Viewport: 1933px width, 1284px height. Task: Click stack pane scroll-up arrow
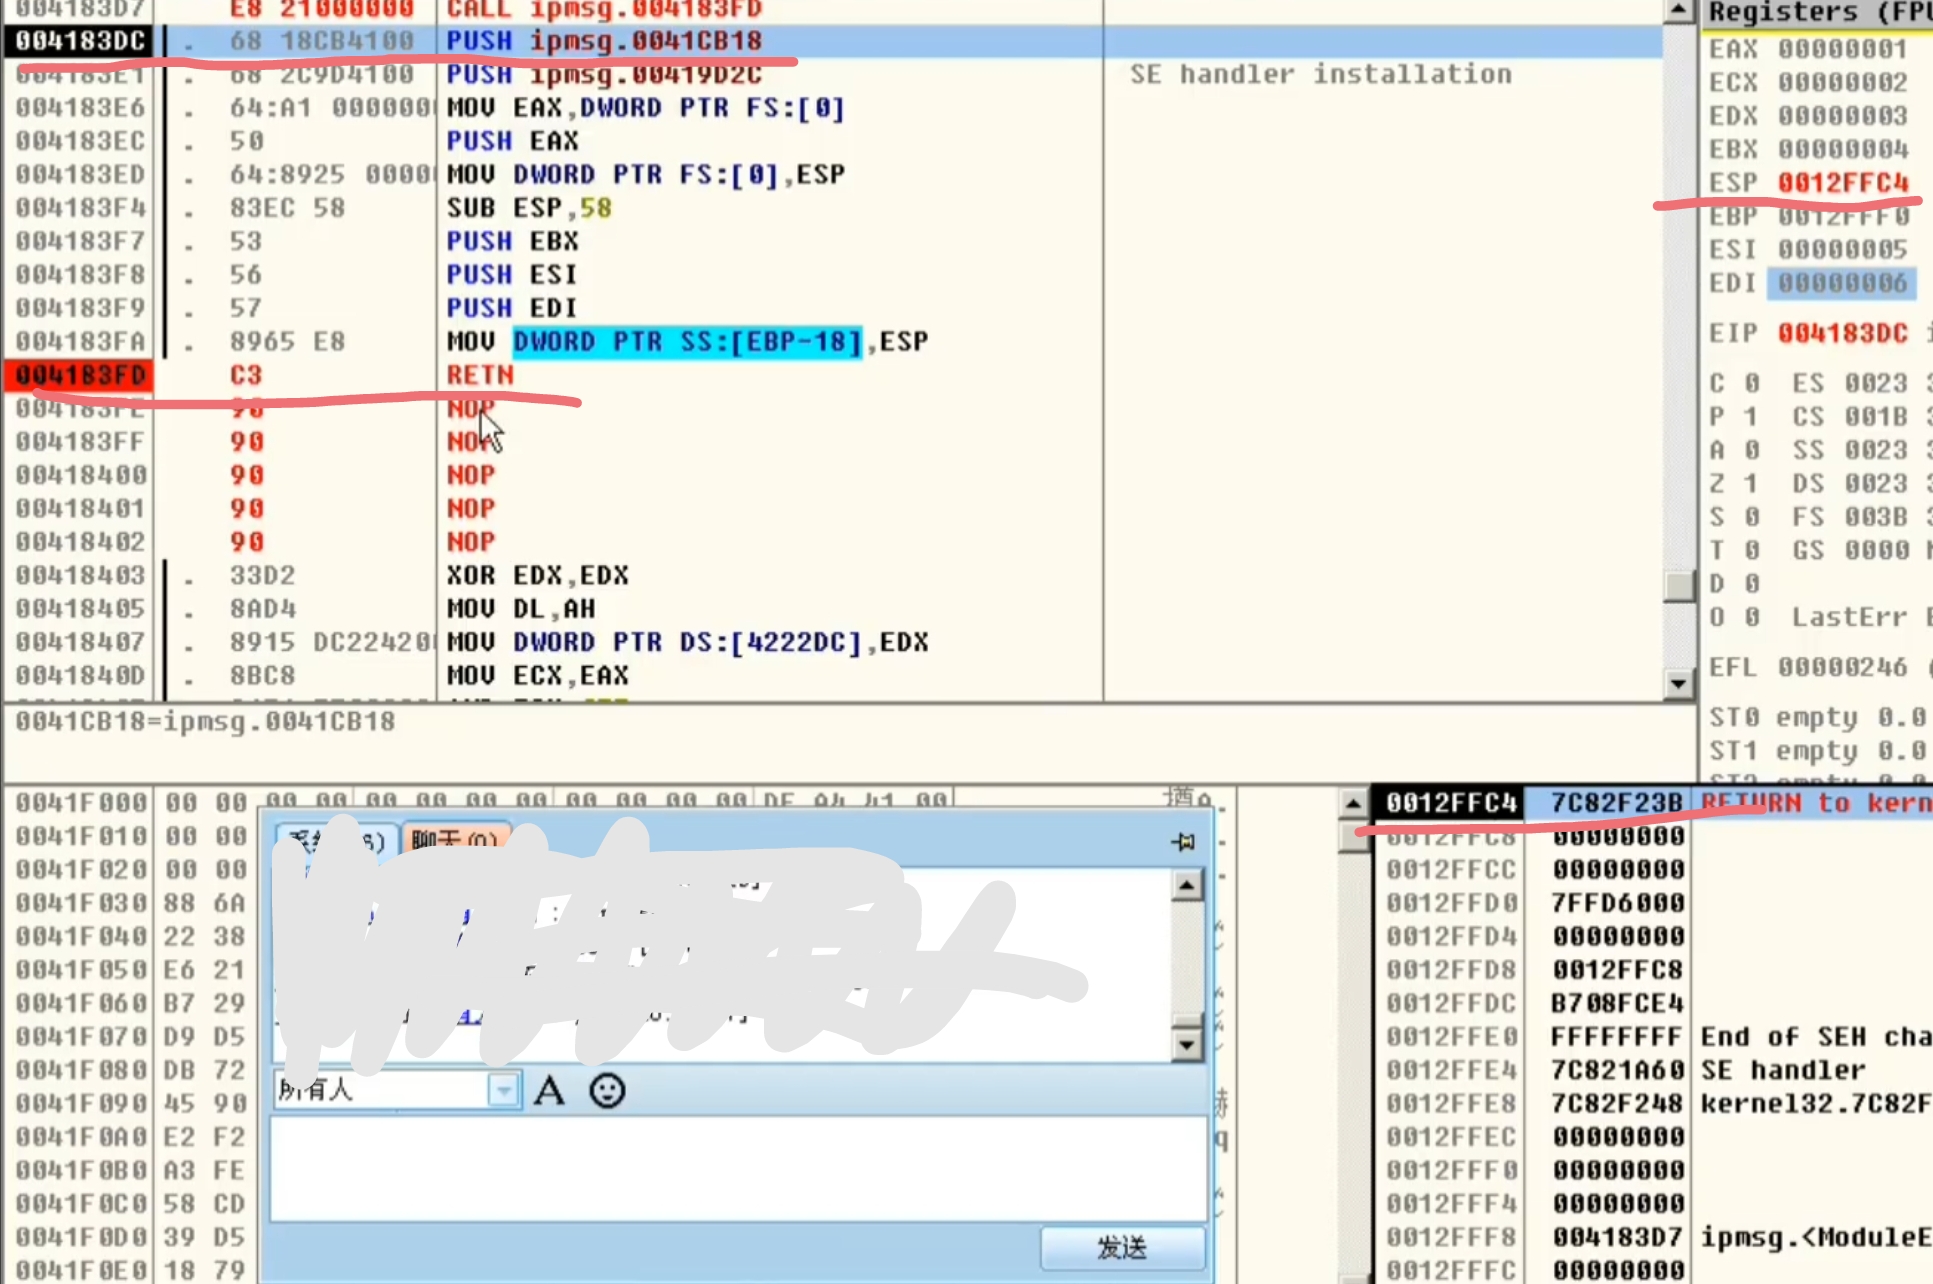1353,803
